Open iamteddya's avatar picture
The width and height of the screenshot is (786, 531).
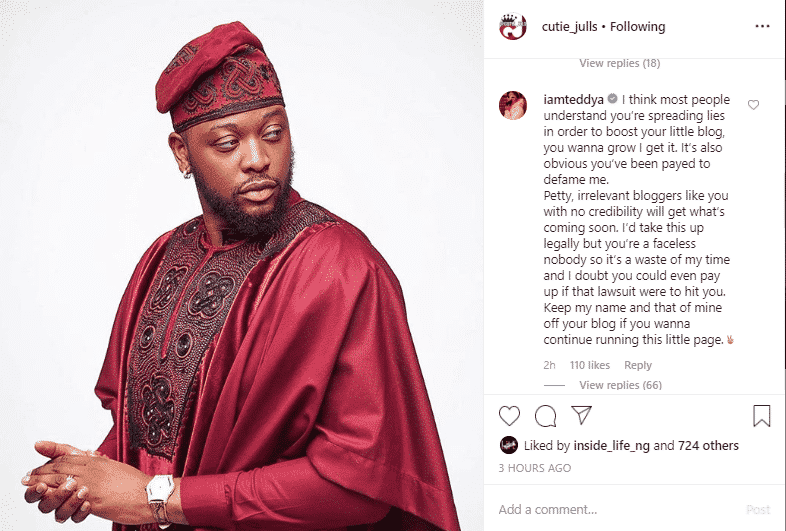(513, 105)
